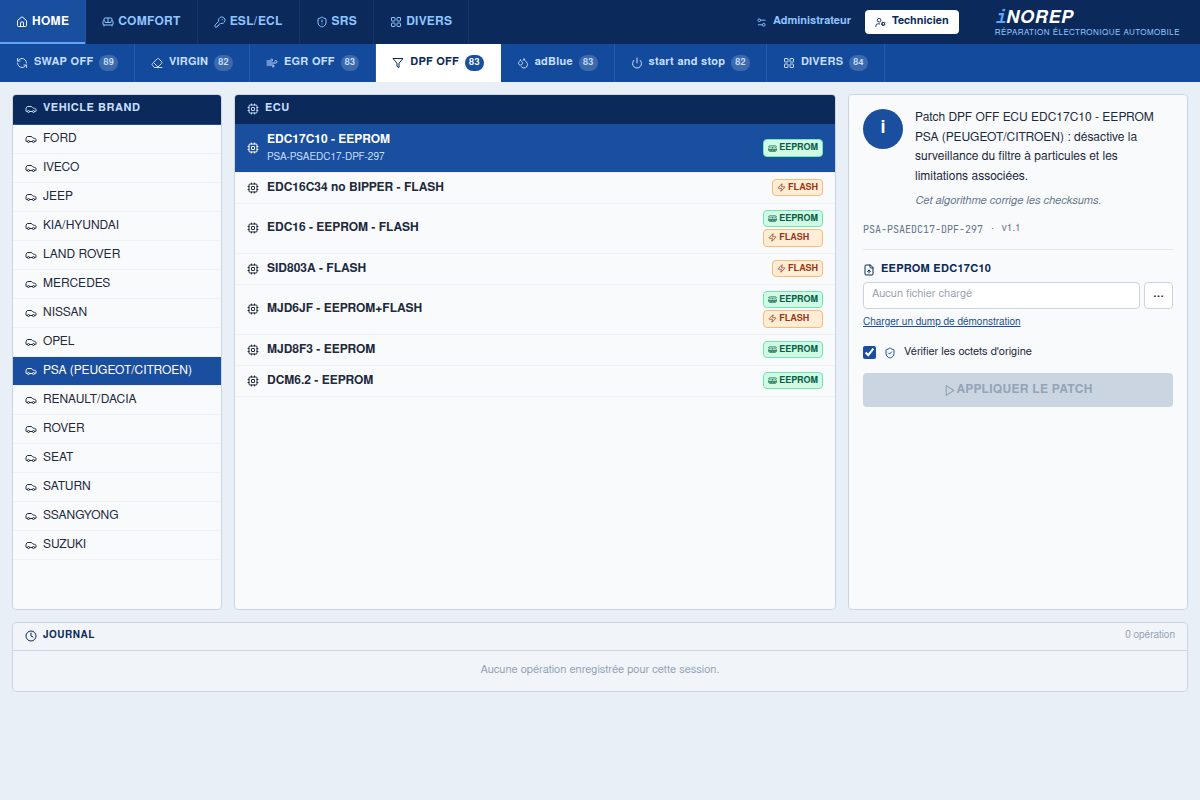
Task: Select JEEP in brand list
Action: pyautogui.click(x=117, y=197)
